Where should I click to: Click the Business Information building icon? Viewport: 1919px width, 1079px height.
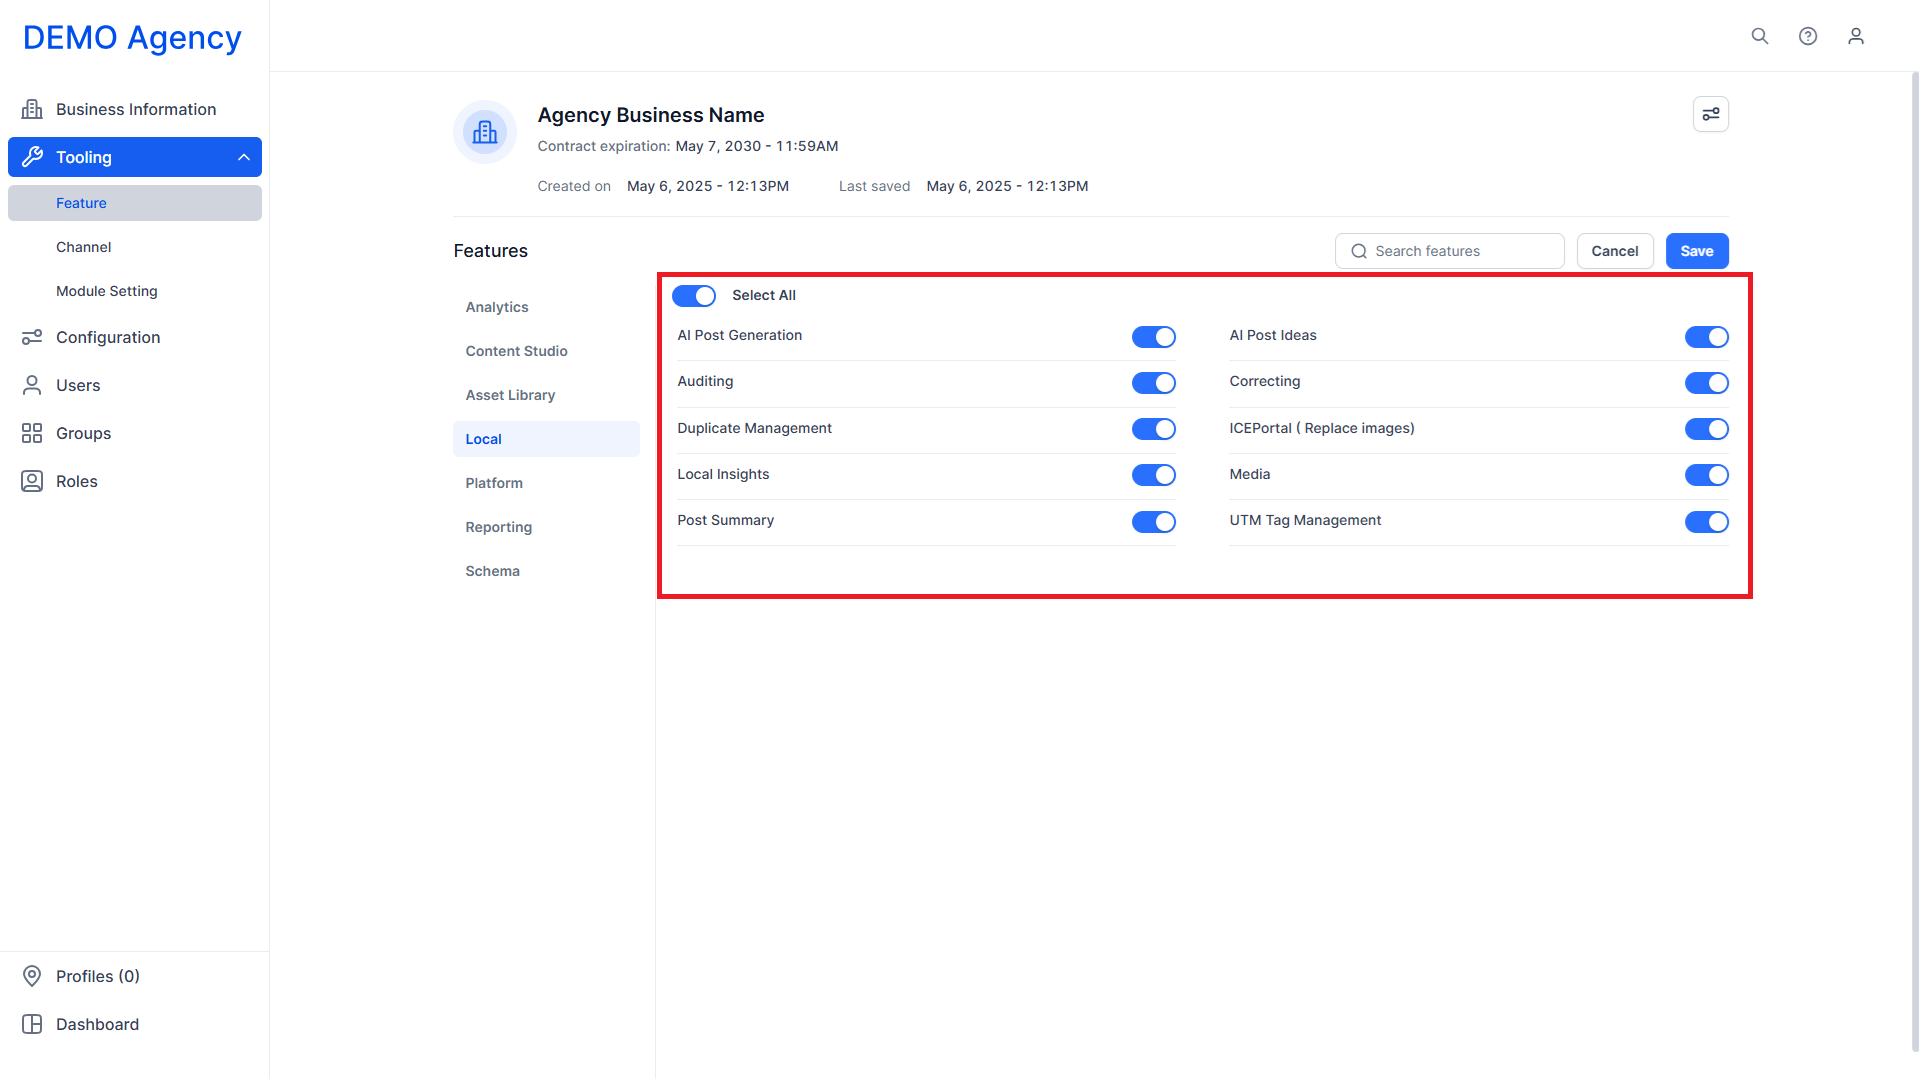tap(32, 109)
